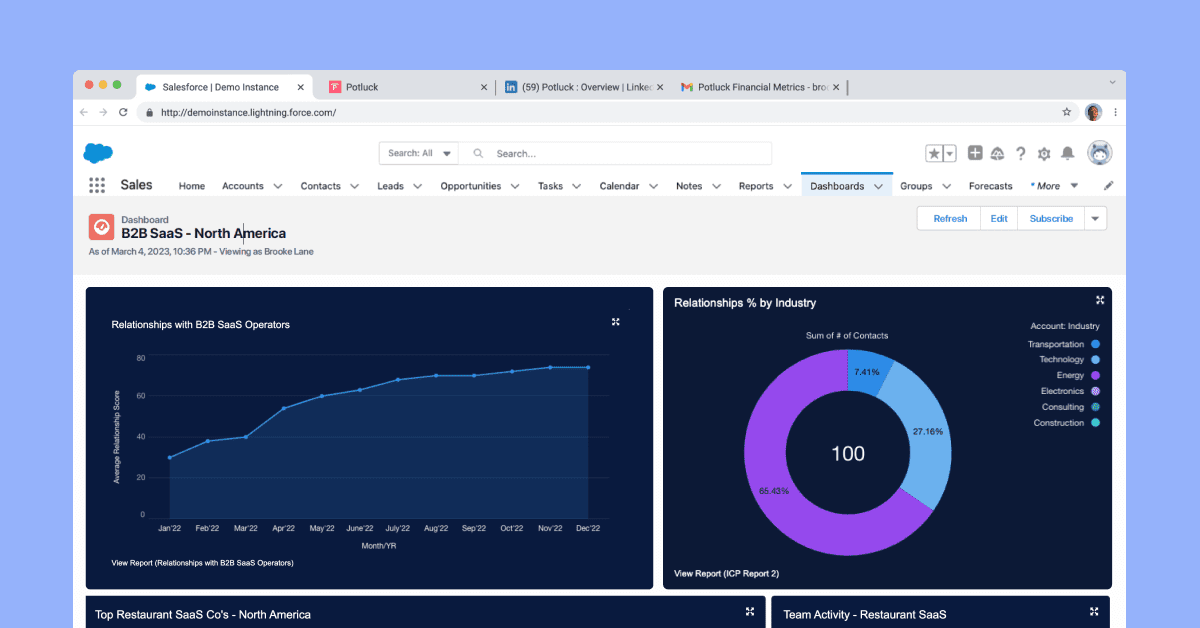Expand the Top Restaurant SaaS Co's widget

pyautogui.click(x=750, y=611)
